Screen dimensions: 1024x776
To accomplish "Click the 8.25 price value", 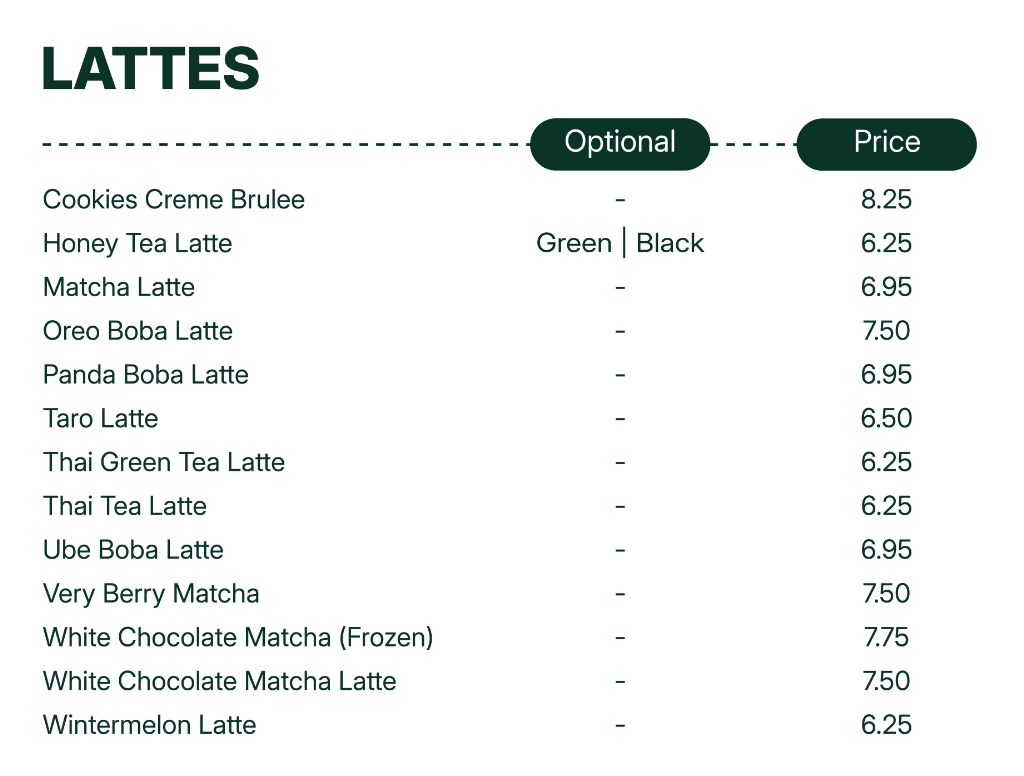I will (886, 199).
